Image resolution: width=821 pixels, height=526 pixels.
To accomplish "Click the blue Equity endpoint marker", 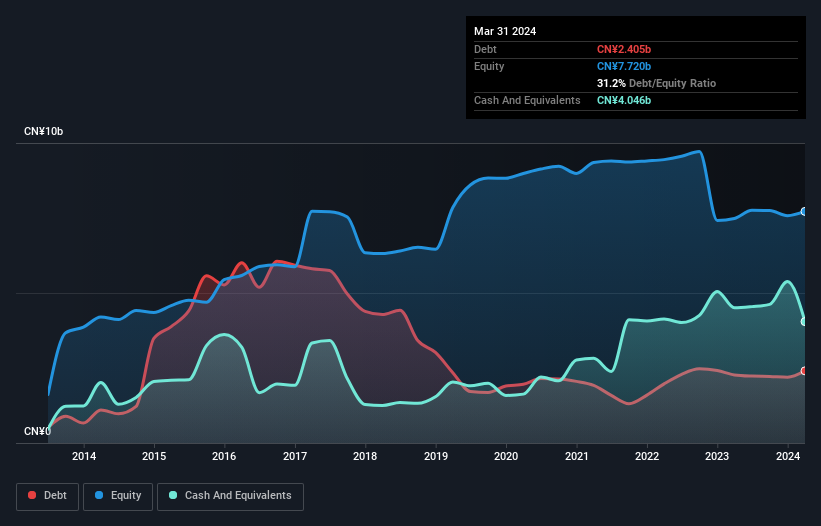I will [804, 211].
